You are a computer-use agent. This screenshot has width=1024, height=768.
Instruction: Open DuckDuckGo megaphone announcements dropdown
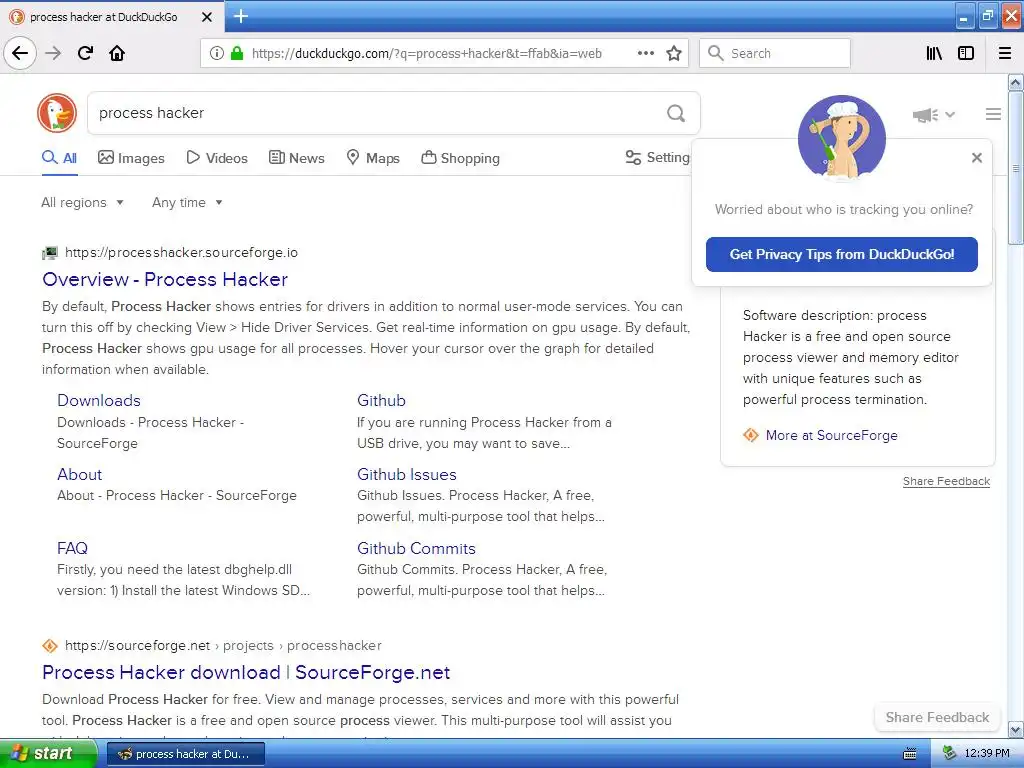[x=933, y=115]
